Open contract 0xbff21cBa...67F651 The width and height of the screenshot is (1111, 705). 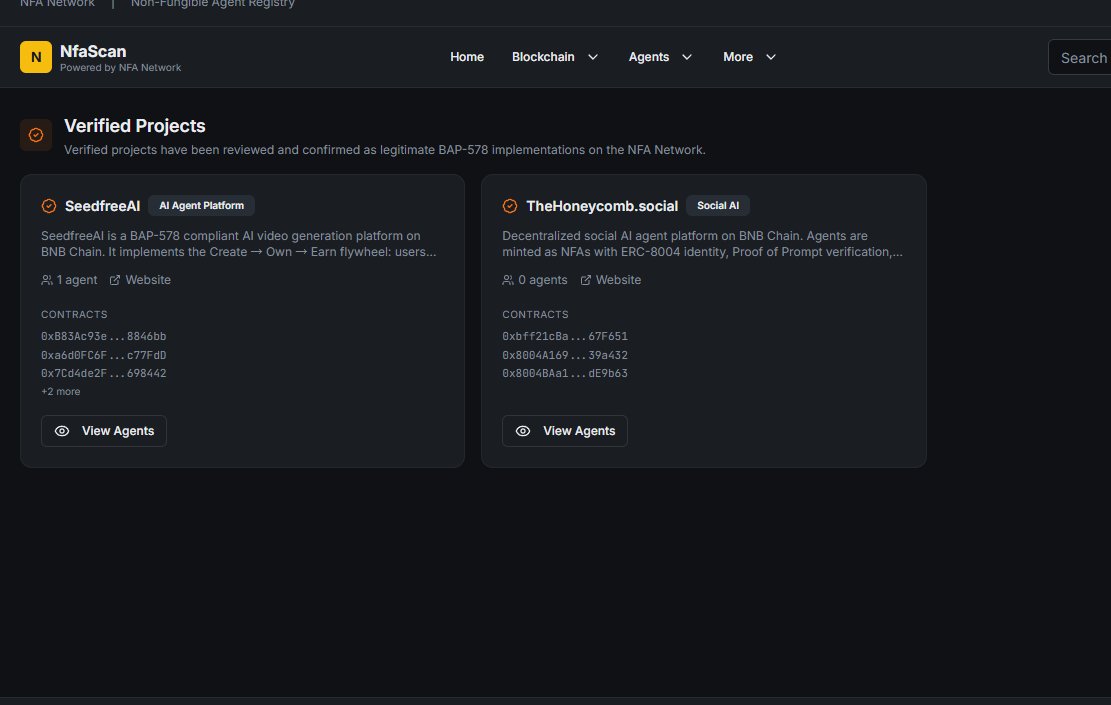[x=565, y=337]
